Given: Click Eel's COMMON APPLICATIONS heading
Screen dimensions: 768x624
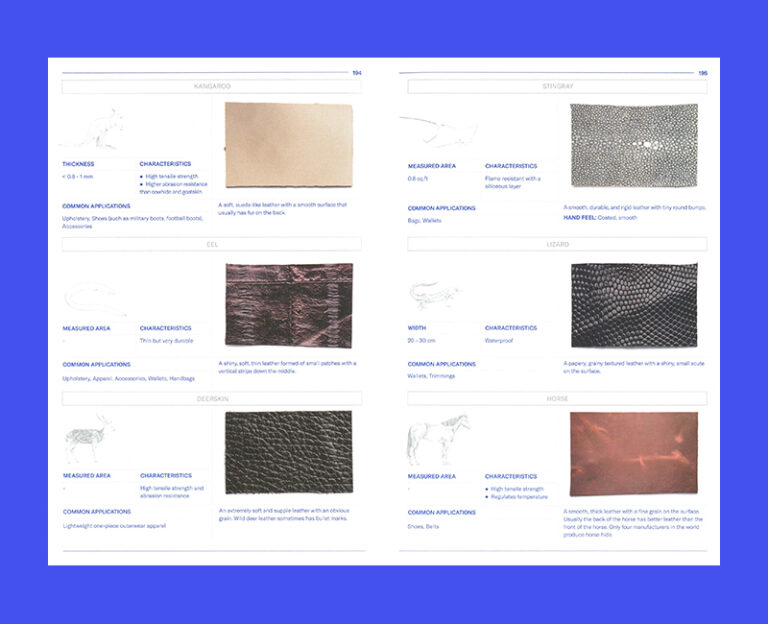Looking at the screenshot, I should [x=96, y=365].
